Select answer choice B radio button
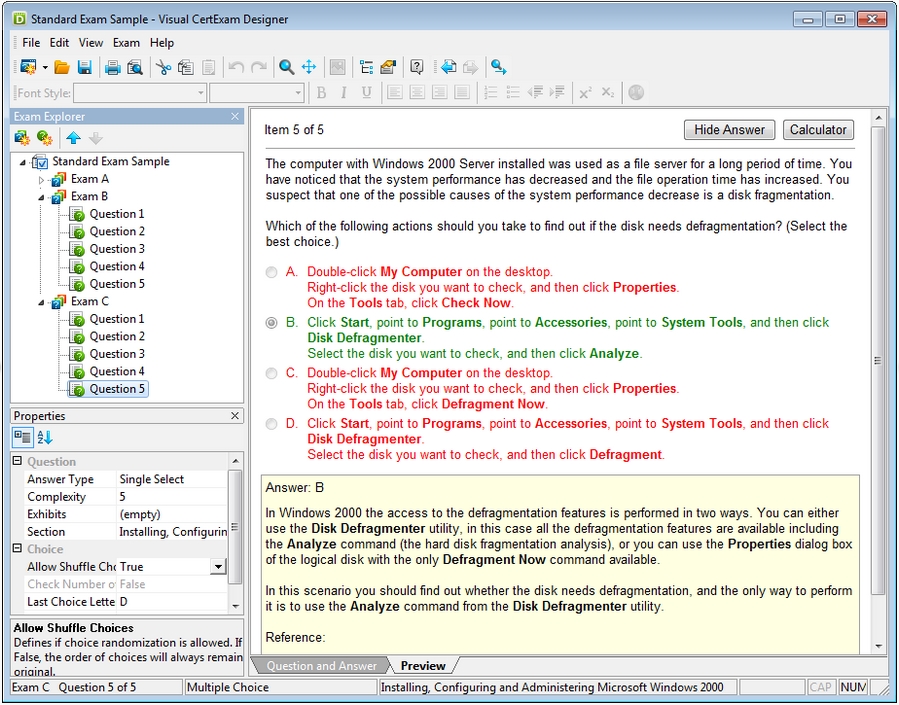Image resolution: width=899 pixels, height=705 pixels. click(271, 323)
